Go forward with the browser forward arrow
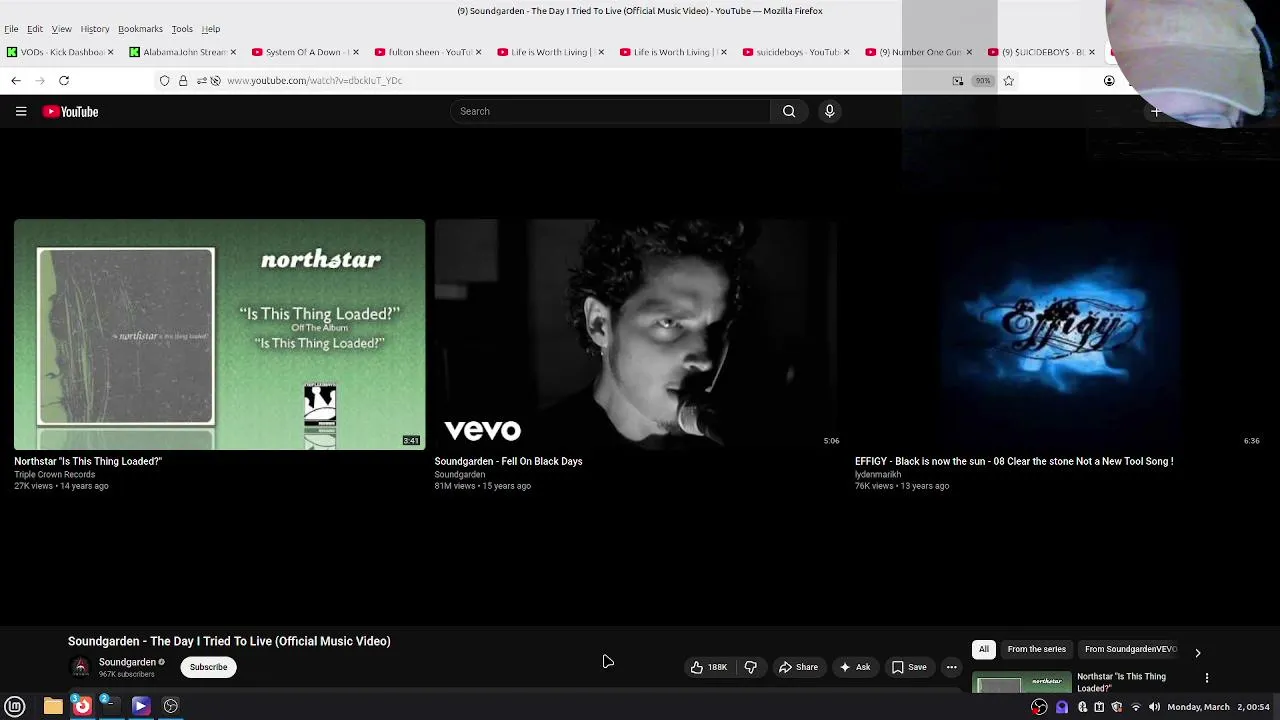 pyautogui.click(x=40, y=80)
